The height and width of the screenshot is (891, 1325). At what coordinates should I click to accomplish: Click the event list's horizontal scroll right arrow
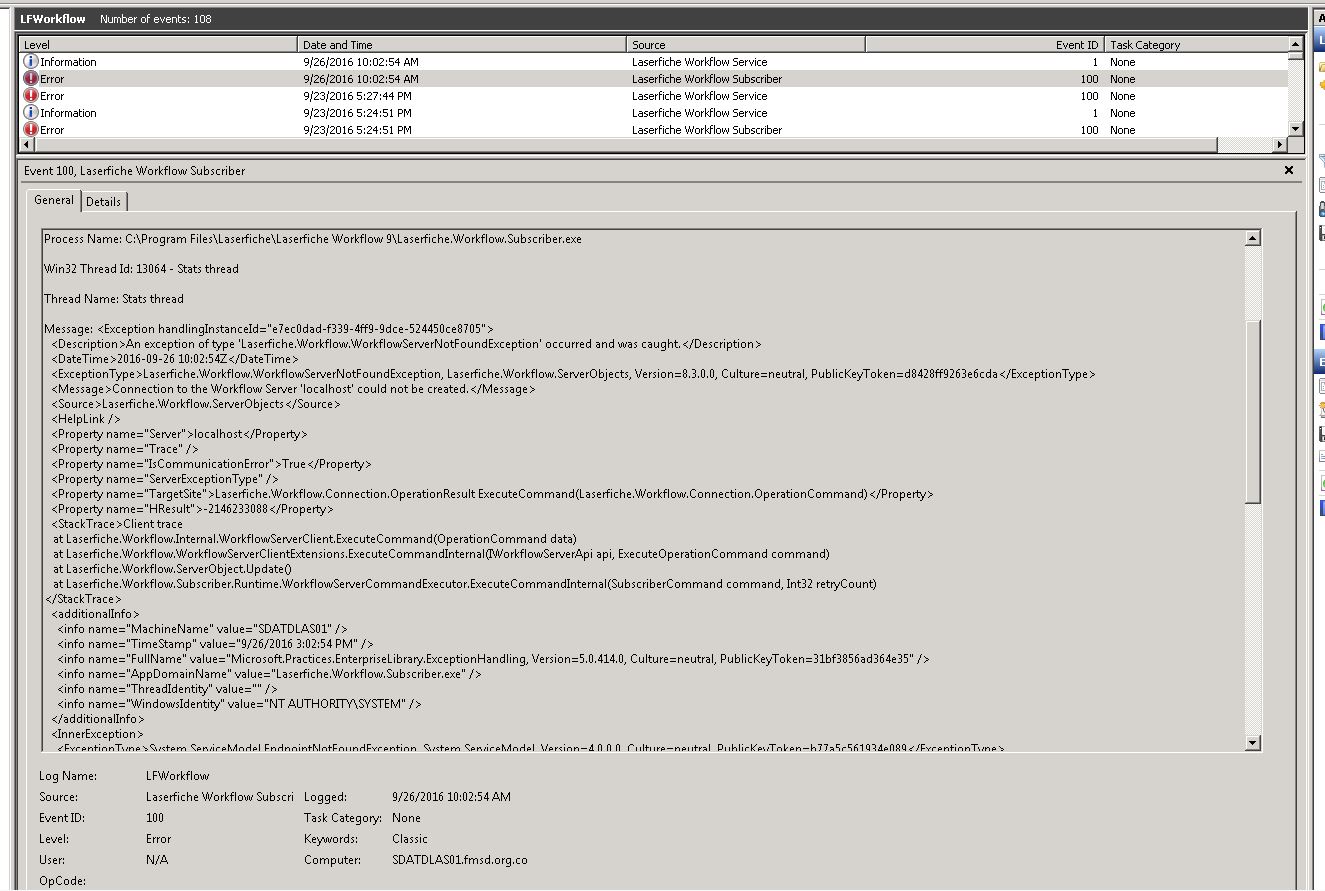[1281, 145]
